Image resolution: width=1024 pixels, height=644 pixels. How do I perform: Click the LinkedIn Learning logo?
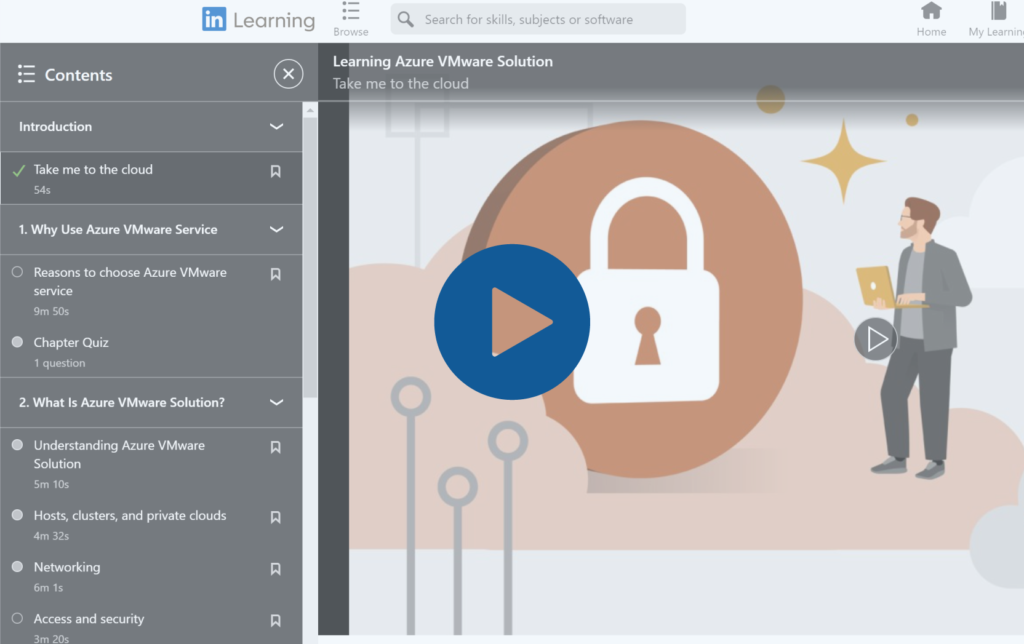point(259,20)
